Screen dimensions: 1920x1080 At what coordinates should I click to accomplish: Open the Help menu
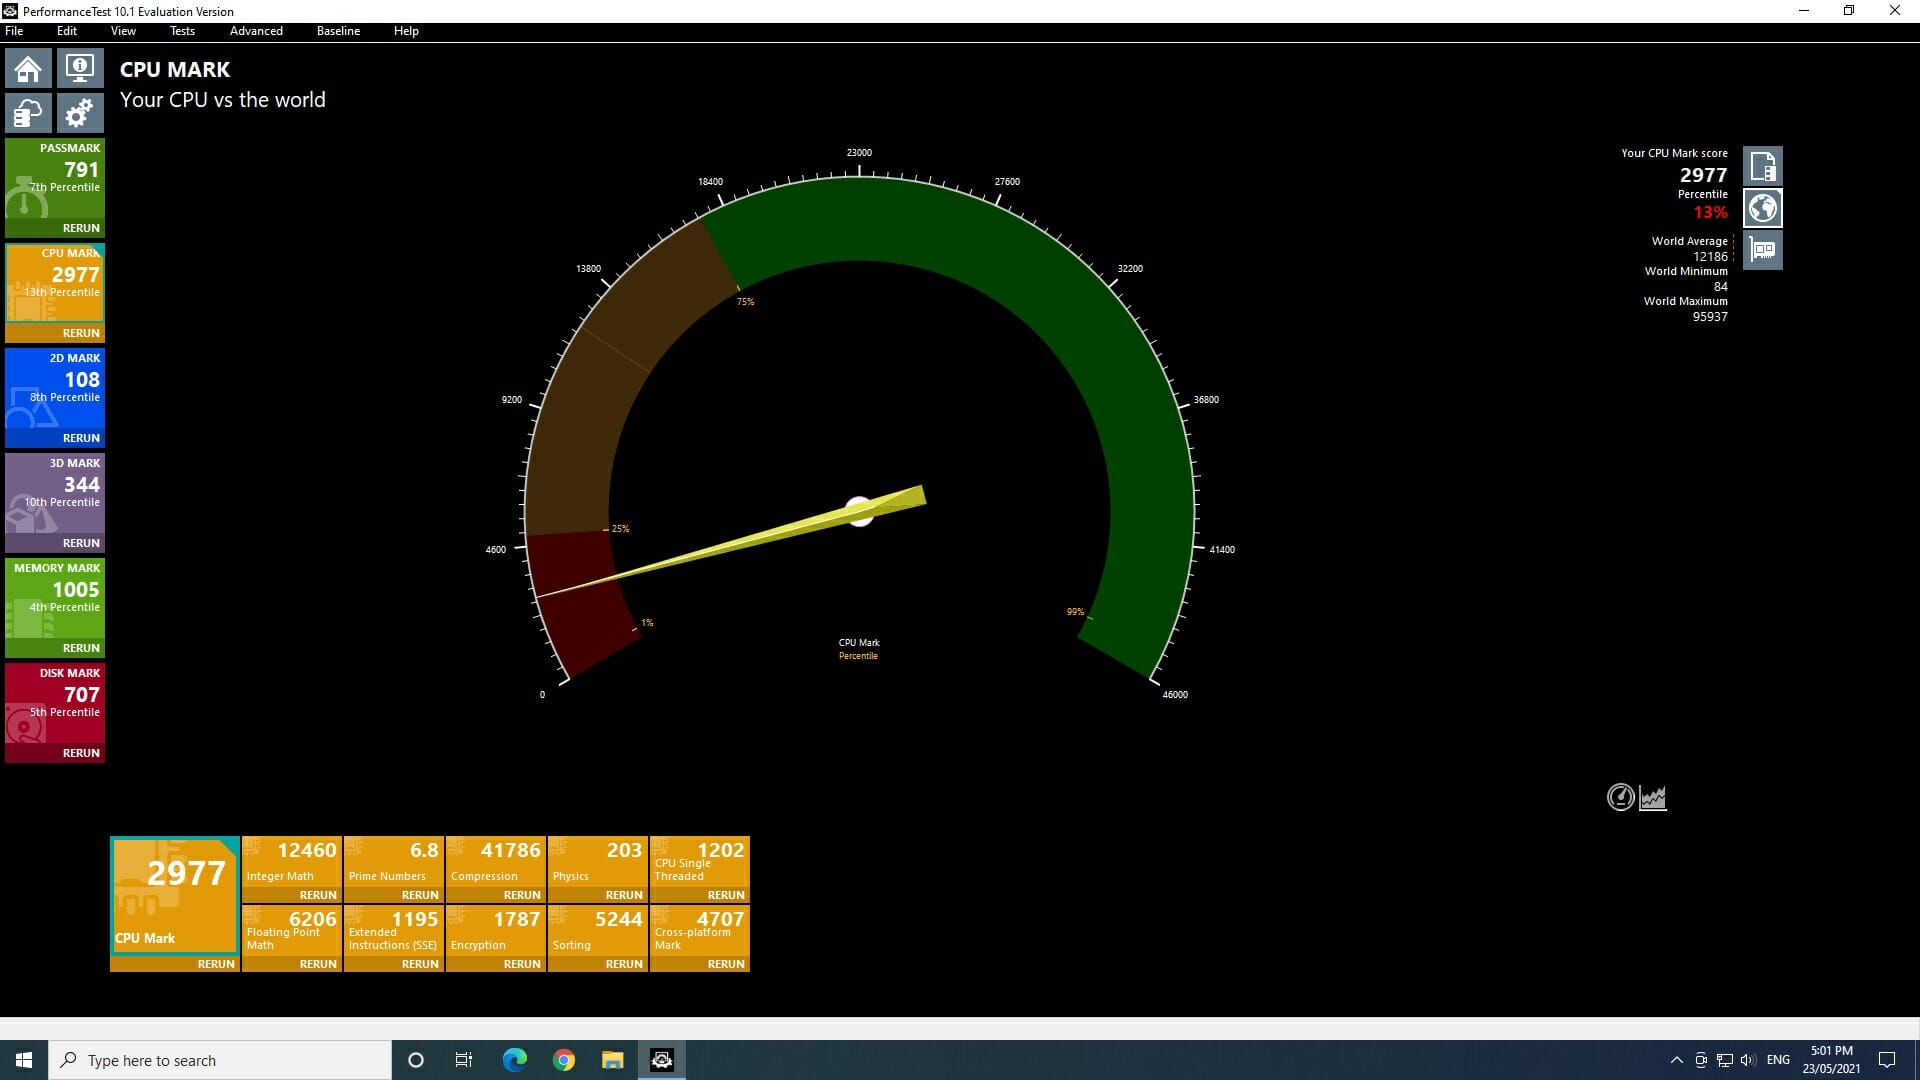[406, 31]
